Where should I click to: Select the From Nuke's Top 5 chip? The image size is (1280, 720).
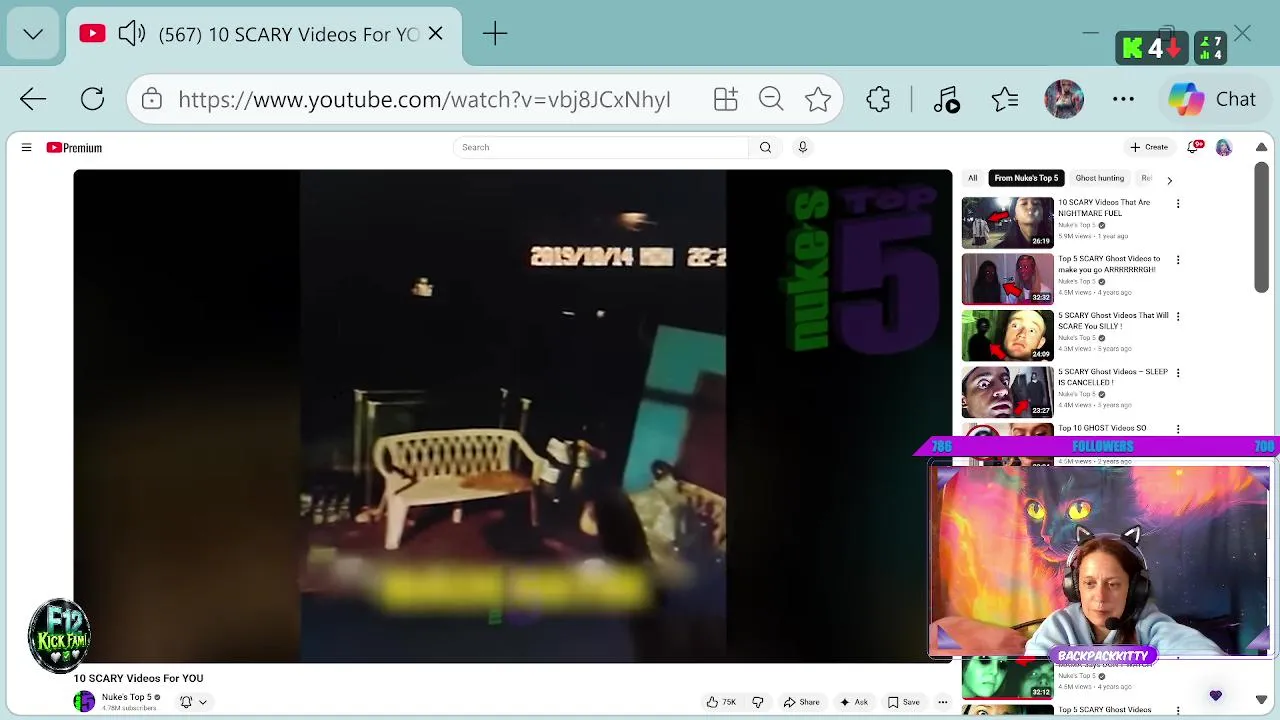pyautogui.click(x=1026, y=178)
